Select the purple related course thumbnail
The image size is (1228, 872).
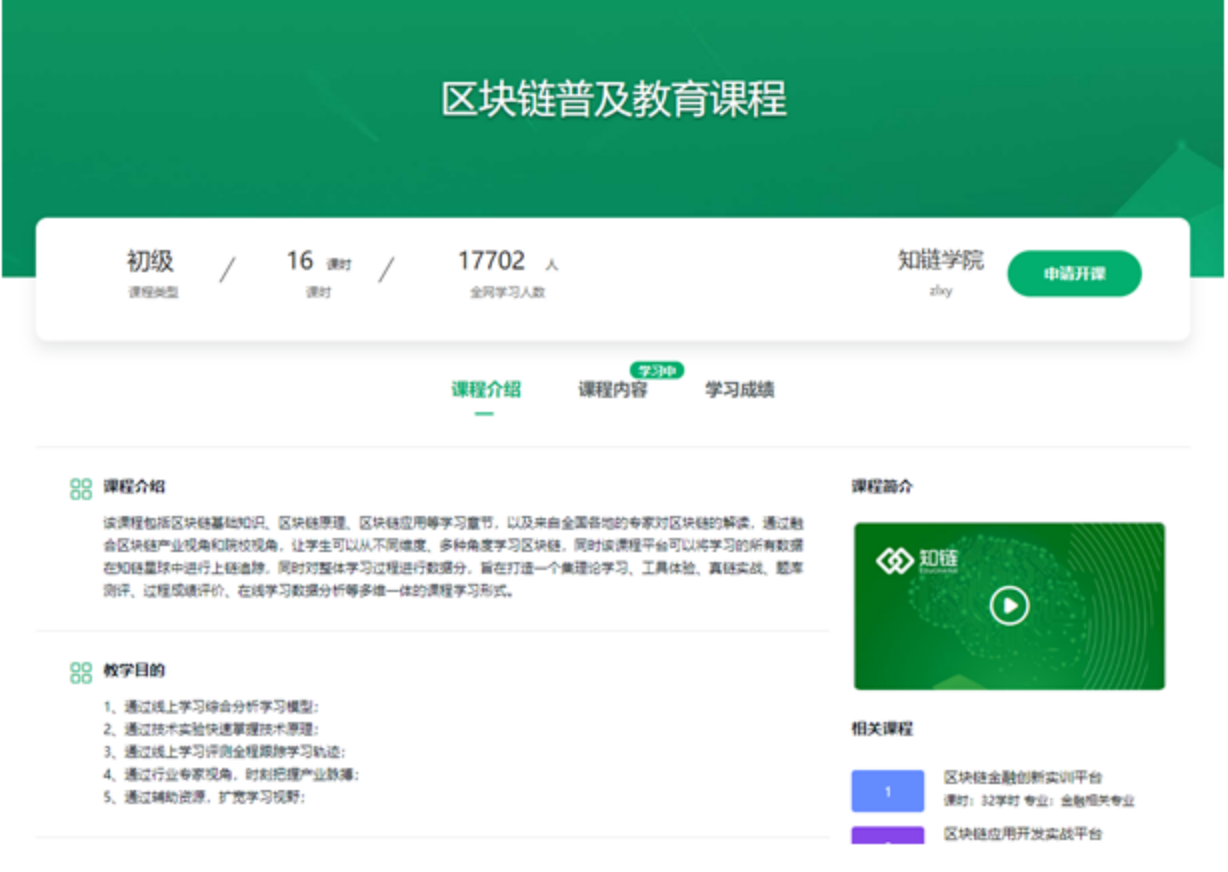click(x=887, y=835)
